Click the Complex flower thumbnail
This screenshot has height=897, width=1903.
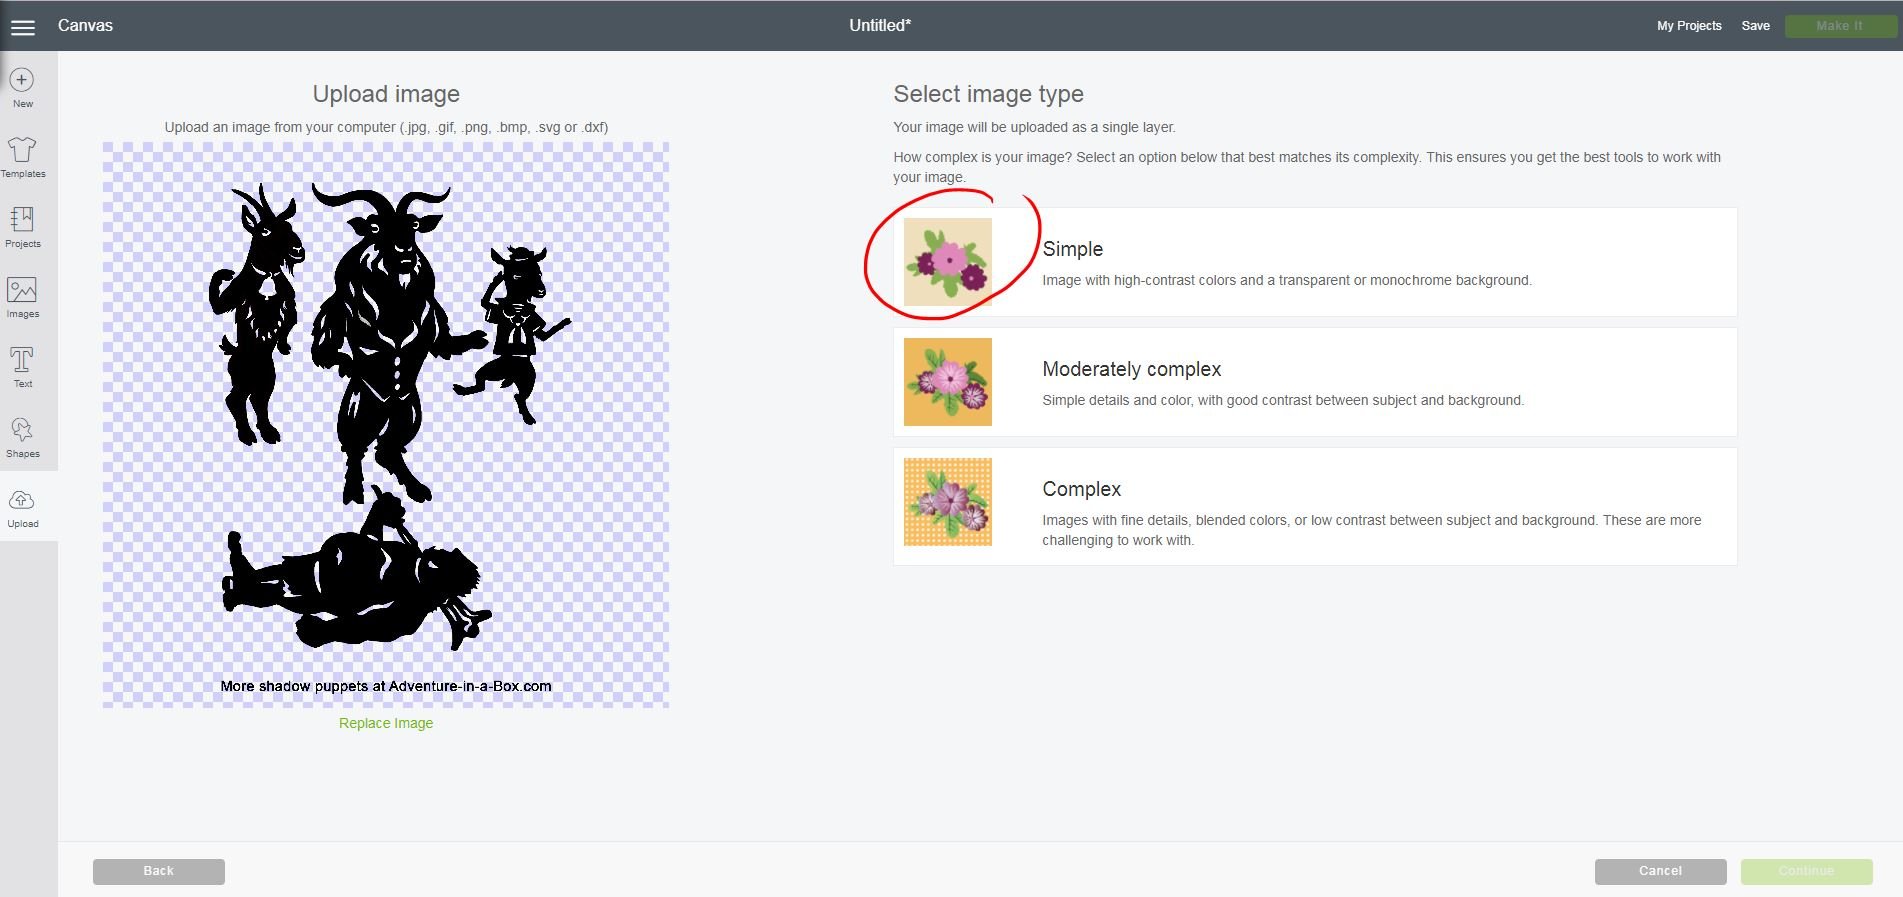947,502
